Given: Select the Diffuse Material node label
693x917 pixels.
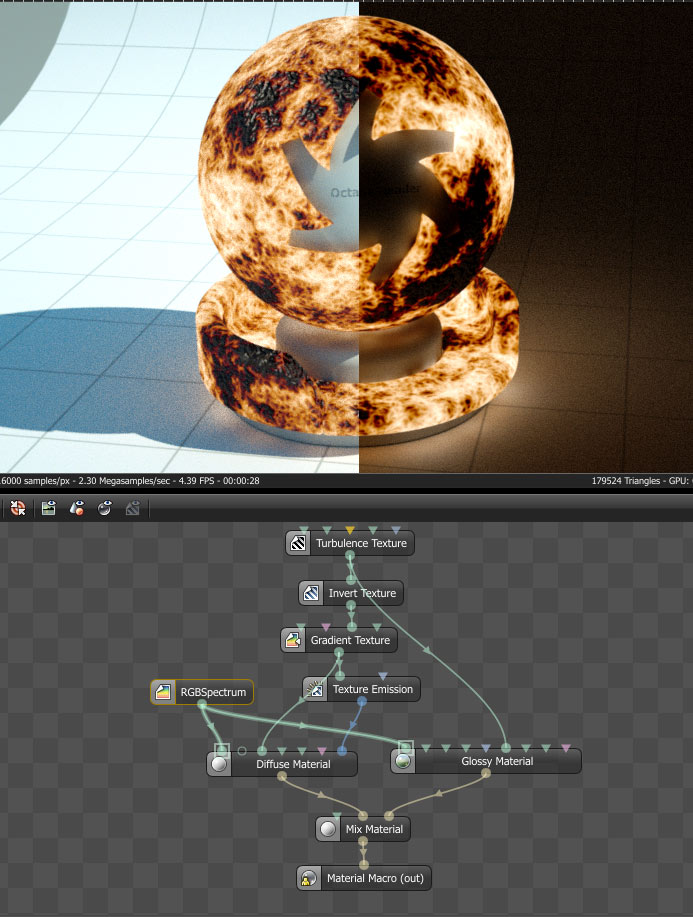Looking at the screenshot, I should pos(293,764).
